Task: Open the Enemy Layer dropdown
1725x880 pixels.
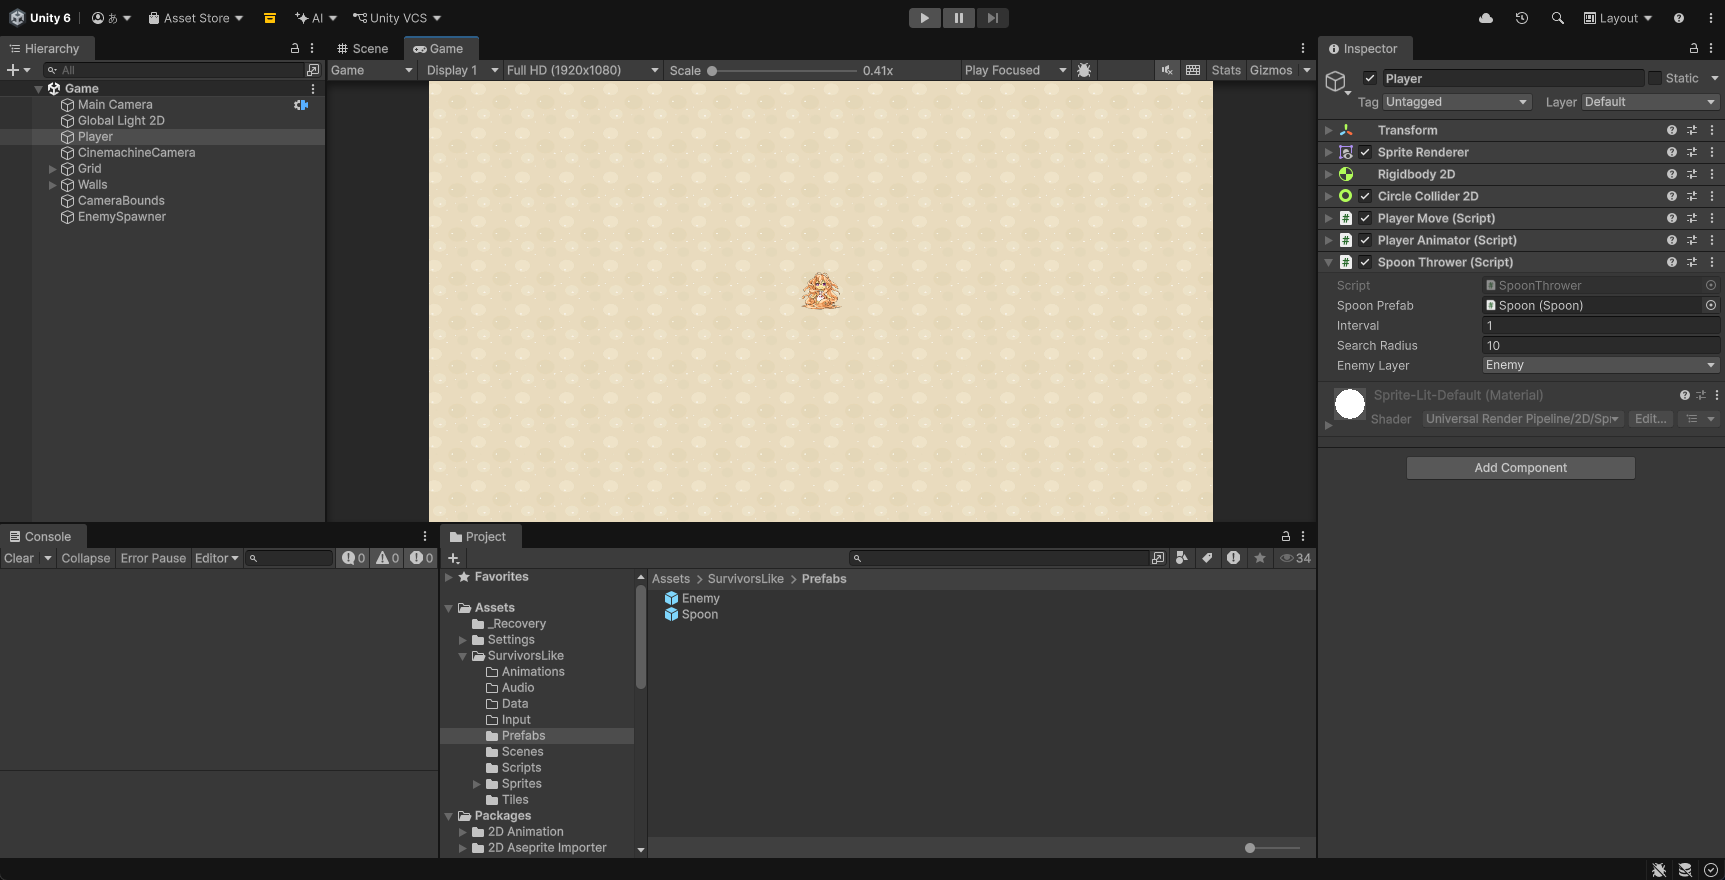Action: (1600, 365)
